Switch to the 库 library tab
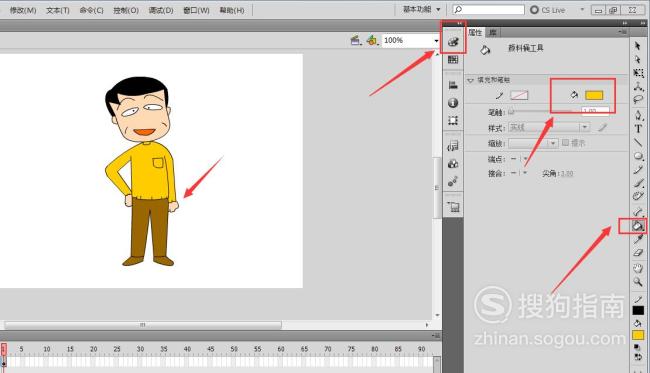This screenshot has height=373, width=650. 492,32
